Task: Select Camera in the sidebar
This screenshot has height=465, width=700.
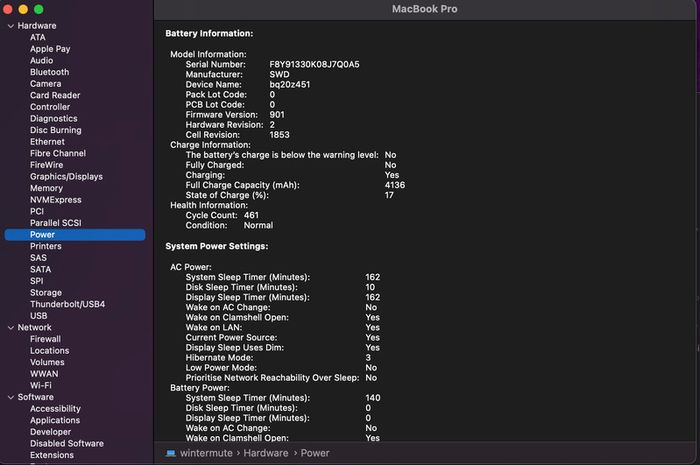Action: coord(46,84)
